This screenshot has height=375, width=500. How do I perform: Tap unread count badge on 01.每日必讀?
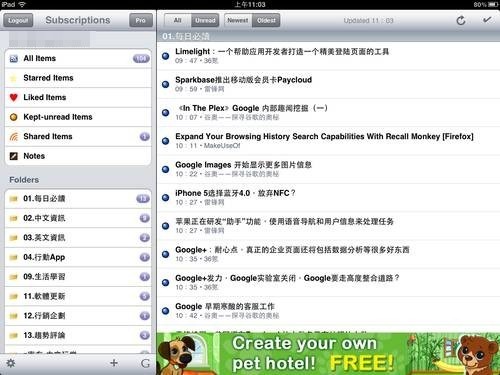pos(143,199)
